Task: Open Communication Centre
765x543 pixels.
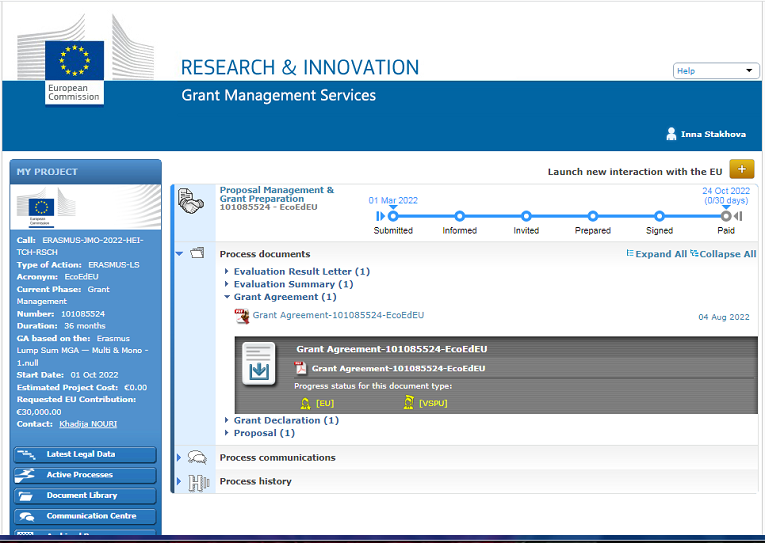Action: tap(85, 516)
